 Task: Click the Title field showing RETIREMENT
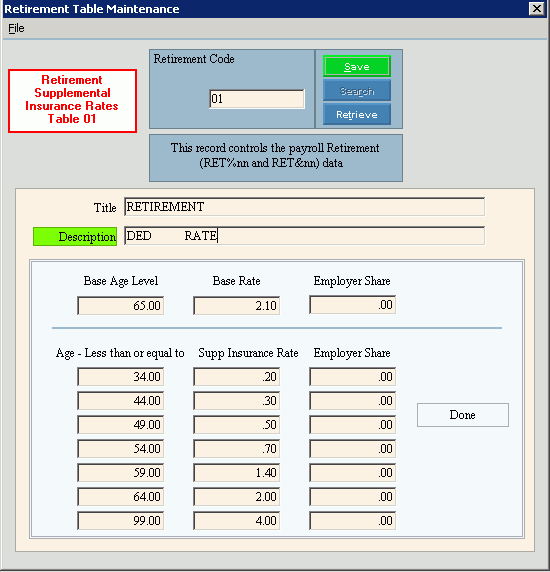[304, 207]
